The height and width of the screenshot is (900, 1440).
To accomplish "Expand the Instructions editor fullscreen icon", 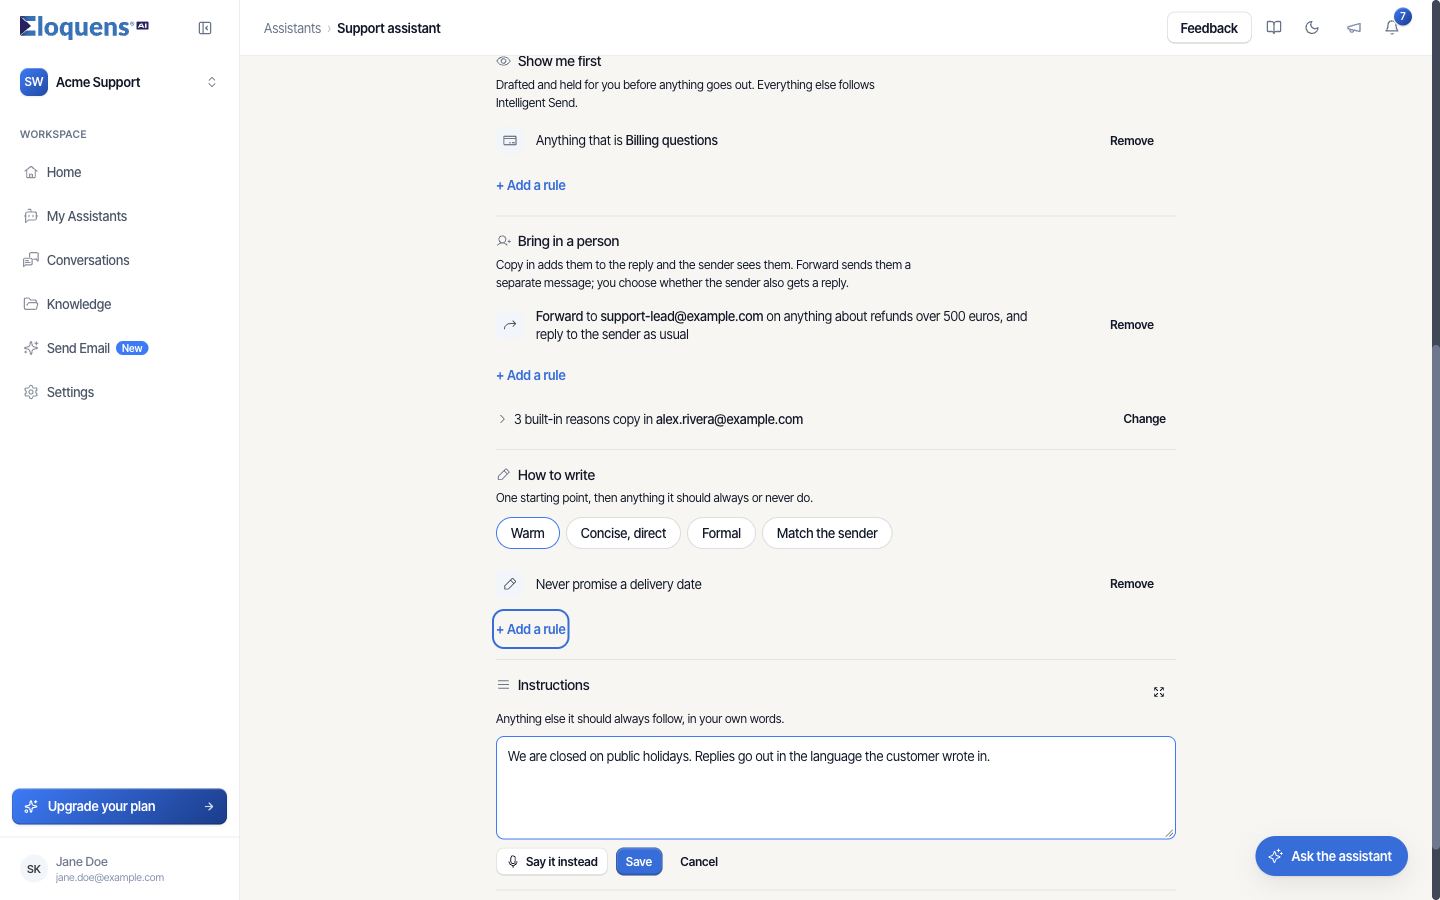I will tap(1159, 692).
